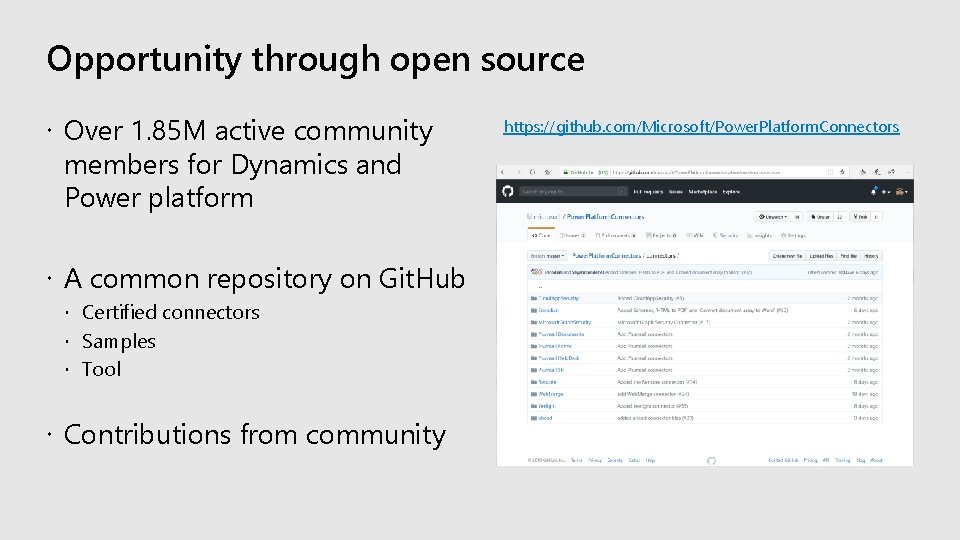Click commit message 'Added the Rencore connector'

(657, 382)
